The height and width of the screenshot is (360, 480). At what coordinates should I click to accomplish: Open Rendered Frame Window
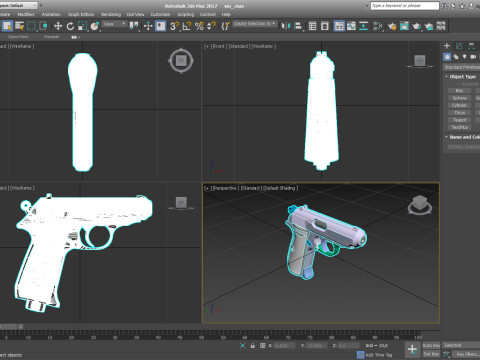[x=404, y=26]
